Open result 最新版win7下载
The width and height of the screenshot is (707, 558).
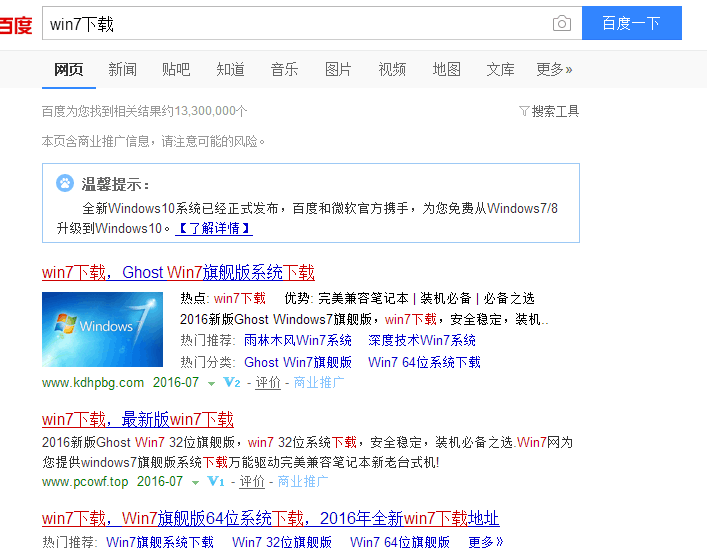138,419
